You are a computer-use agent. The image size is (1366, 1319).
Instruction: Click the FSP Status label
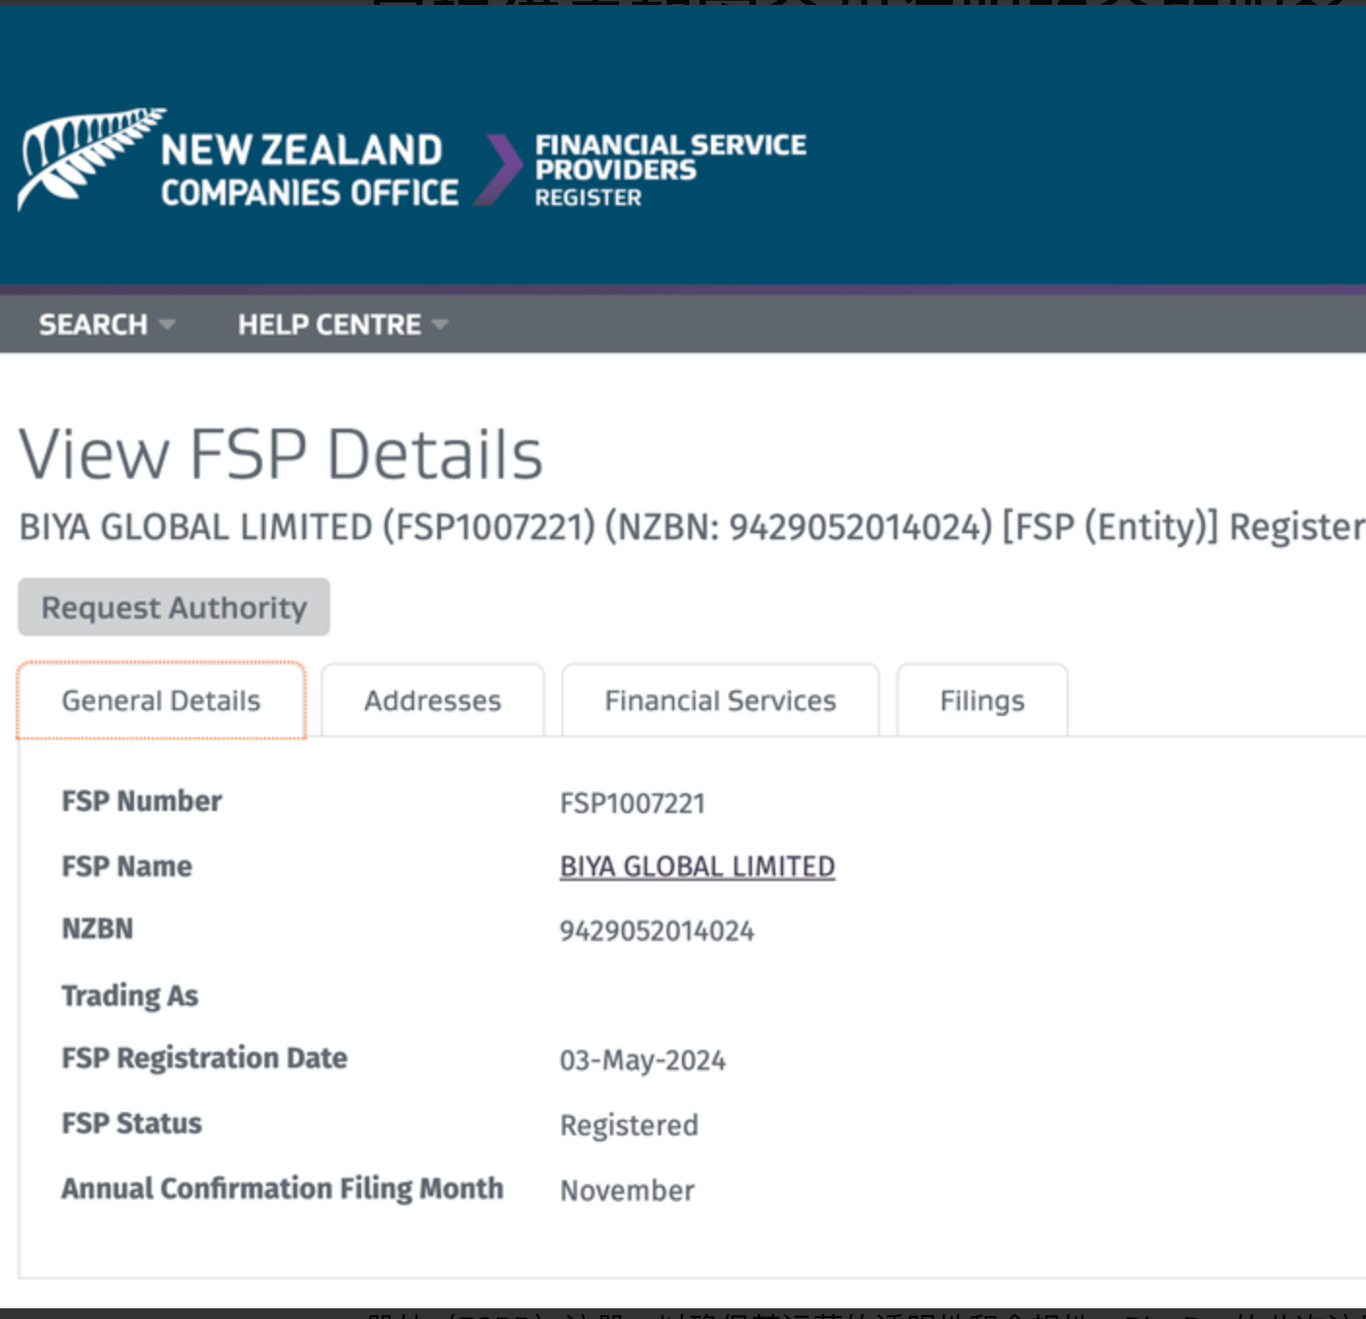point(132,1123)
